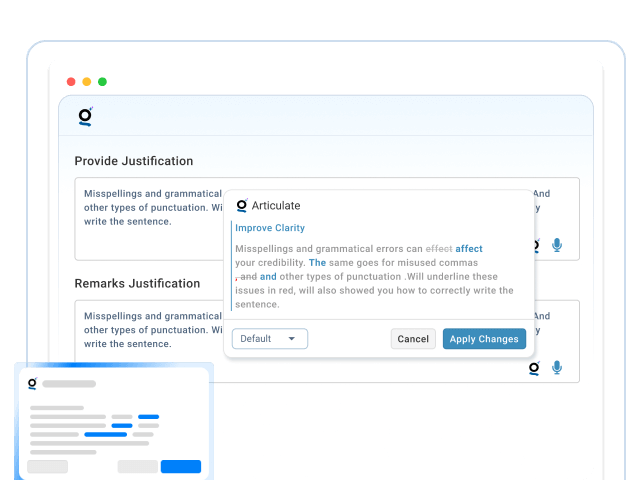Click the app logo in the header bar
The width and height of the screenshot is (644, 480).
pos(85,117)
